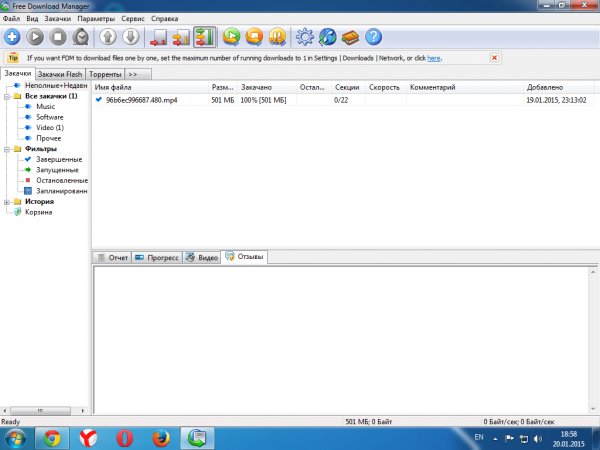Move download up with up arrow icon
Image resolution: width=600 pixels, height=450 pixels.
point(108,37)
